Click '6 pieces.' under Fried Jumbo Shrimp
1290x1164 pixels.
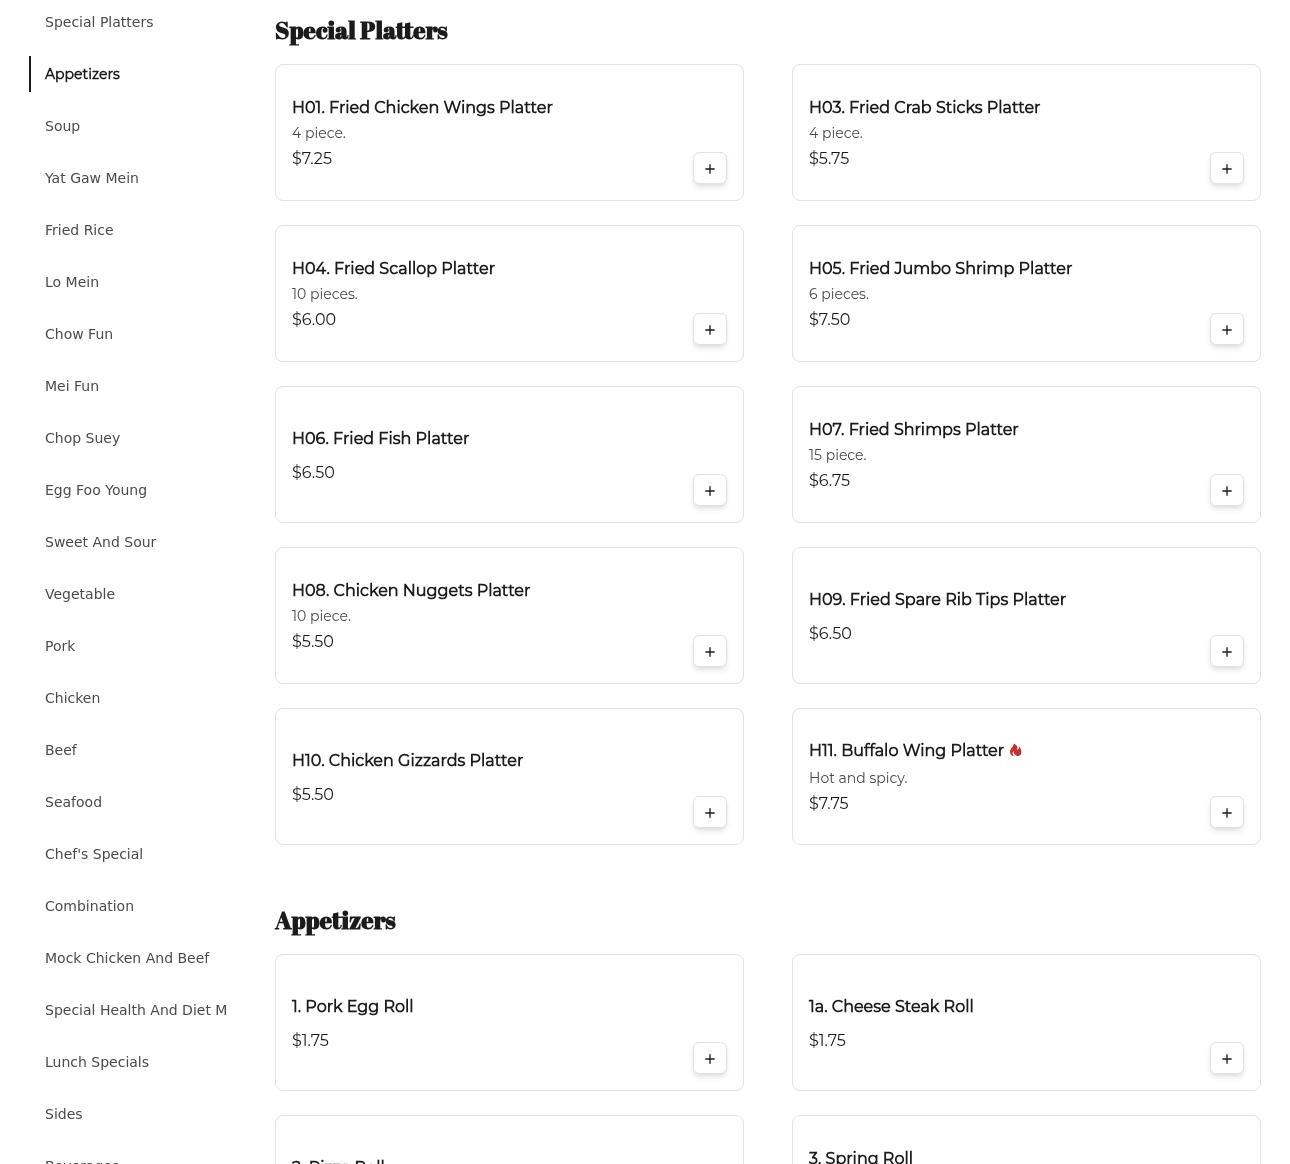click(x=839, y=293)
